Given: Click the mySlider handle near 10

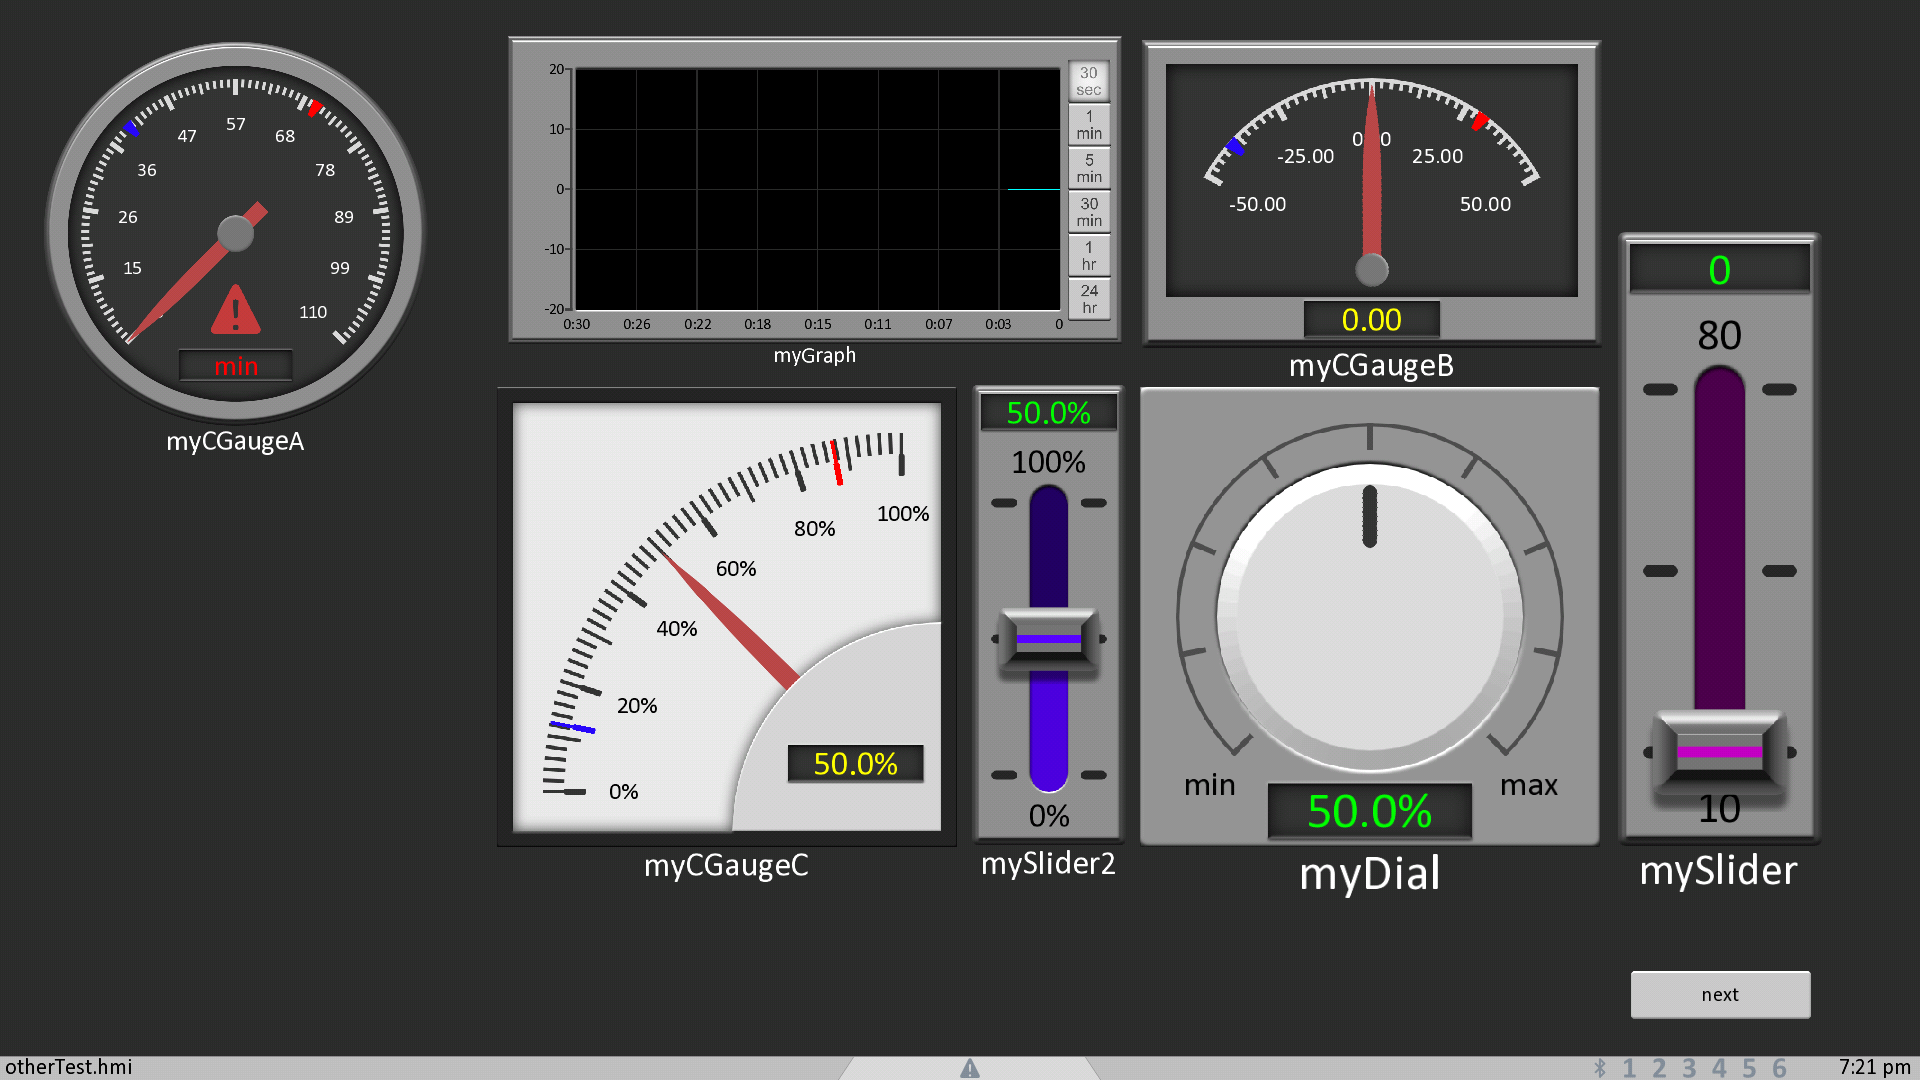Looking at the screenshot, I should [x=1719, y=751].
